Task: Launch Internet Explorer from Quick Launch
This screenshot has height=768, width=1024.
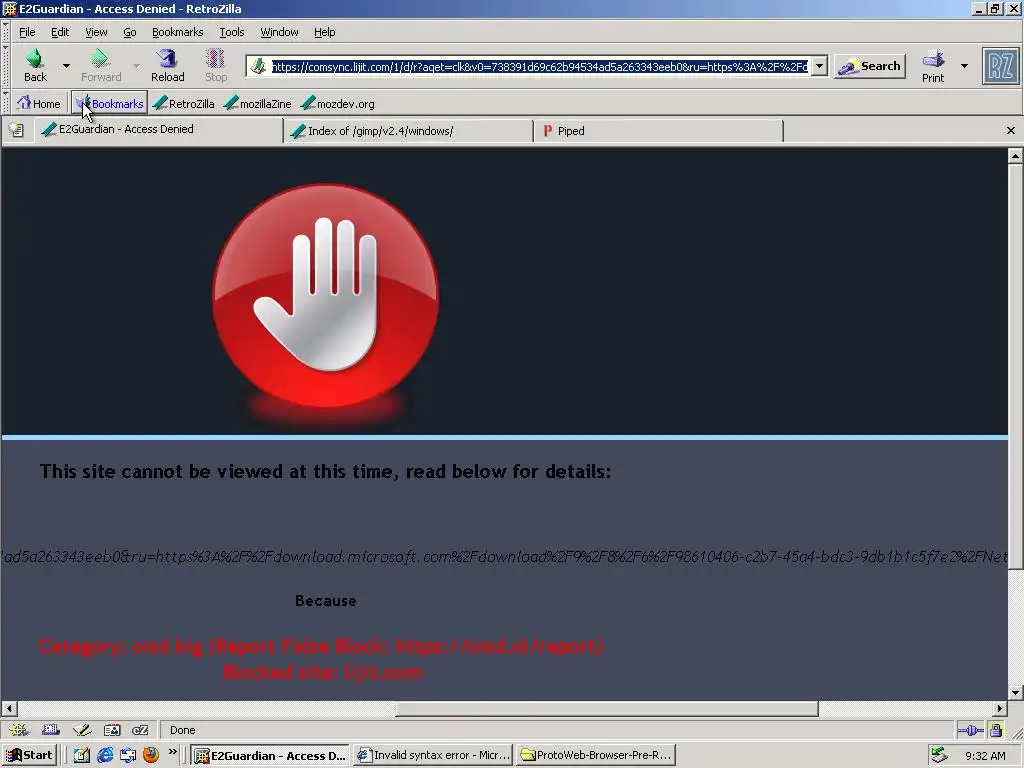Action: [105, 755]
